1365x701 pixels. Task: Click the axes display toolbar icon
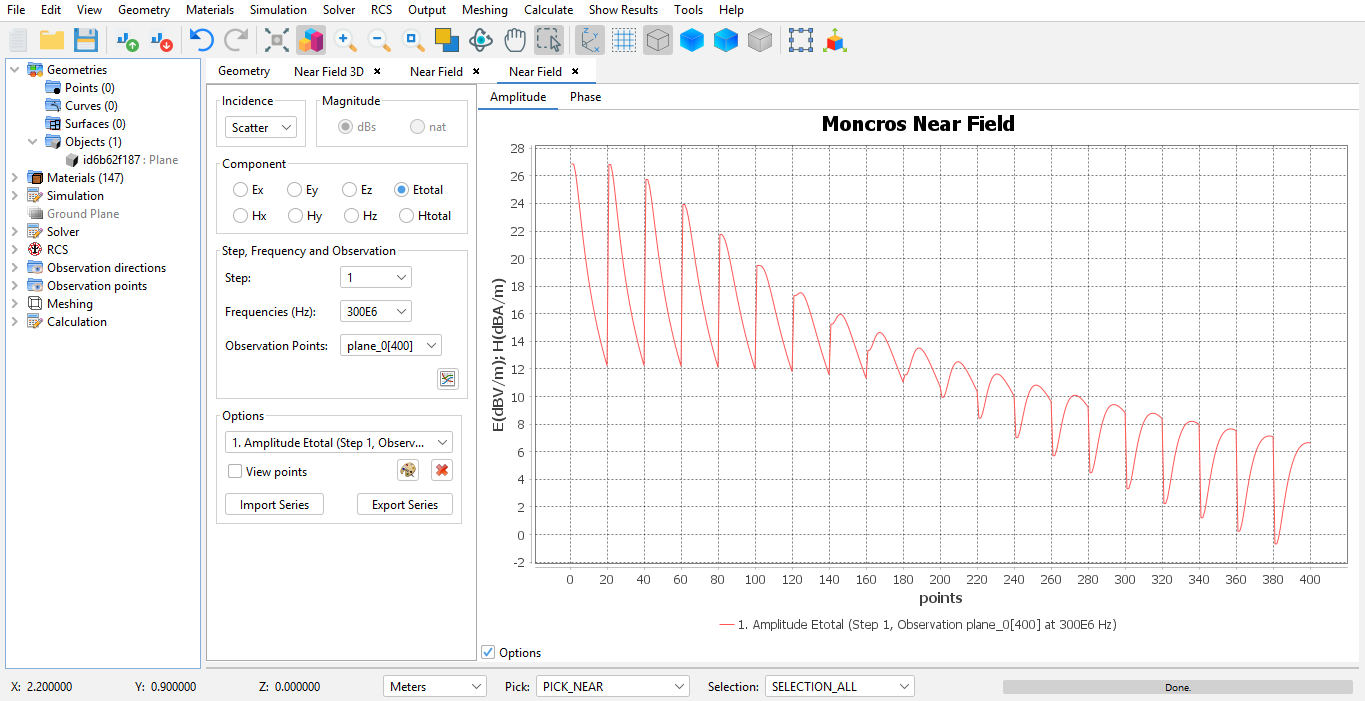[x=590, y=40]
